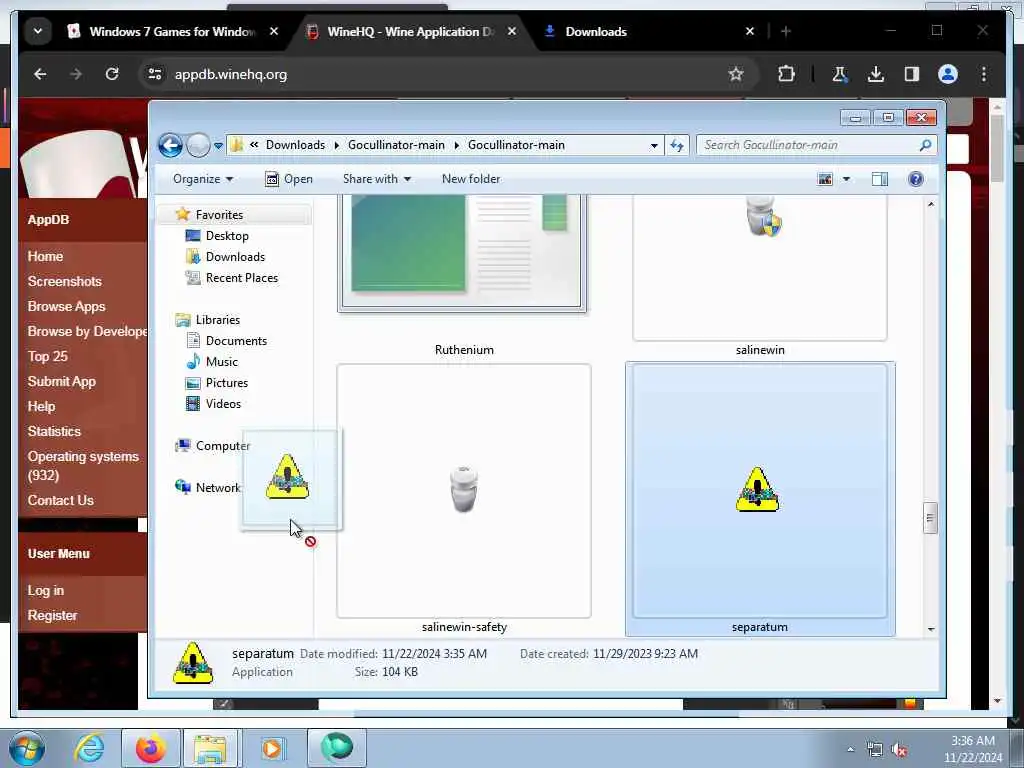The width and height of the screenshot is (1024, 768).
Task: Select the separatum application icon
Action: (760, 490)
